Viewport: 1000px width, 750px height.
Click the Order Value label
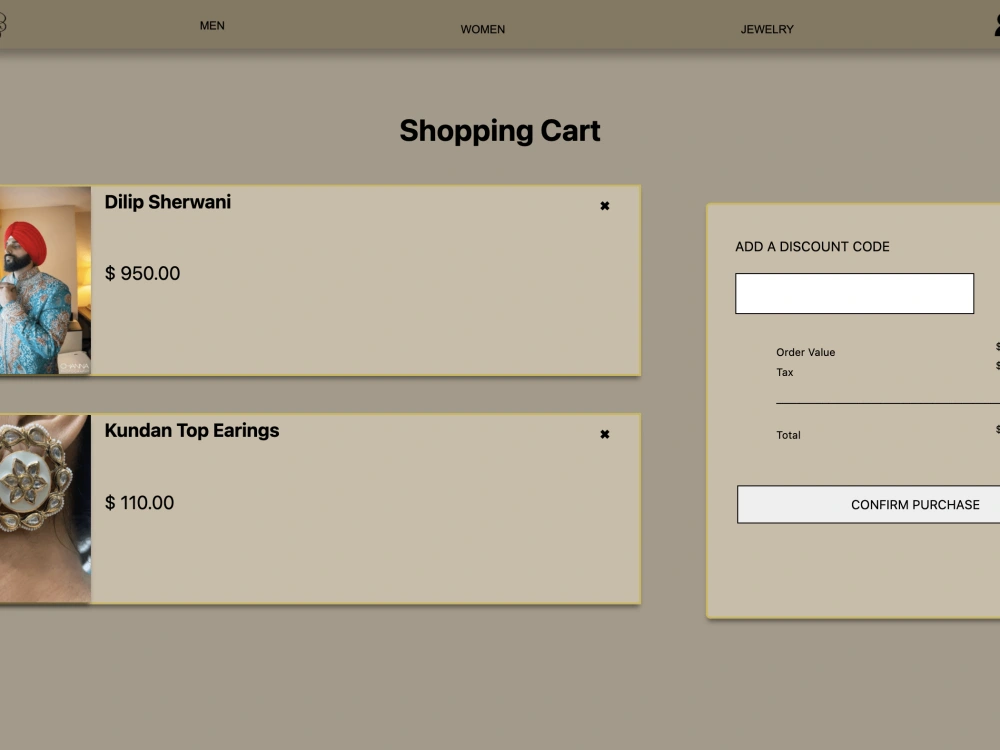pyautogui.click(x=805, y=352)
